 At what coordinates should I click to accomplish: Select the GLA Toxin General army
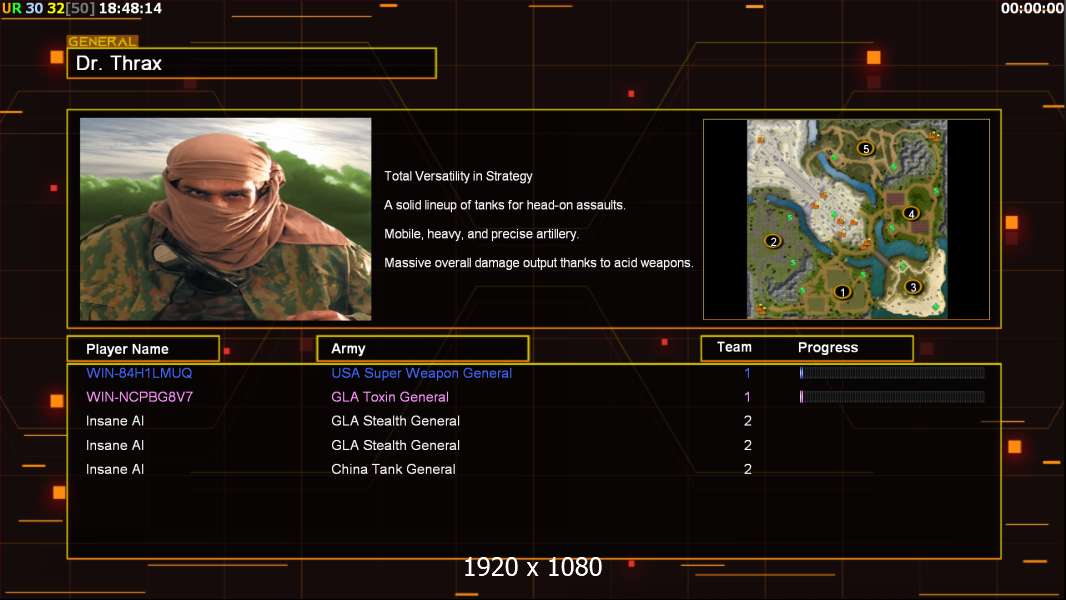tap(390, 397)
